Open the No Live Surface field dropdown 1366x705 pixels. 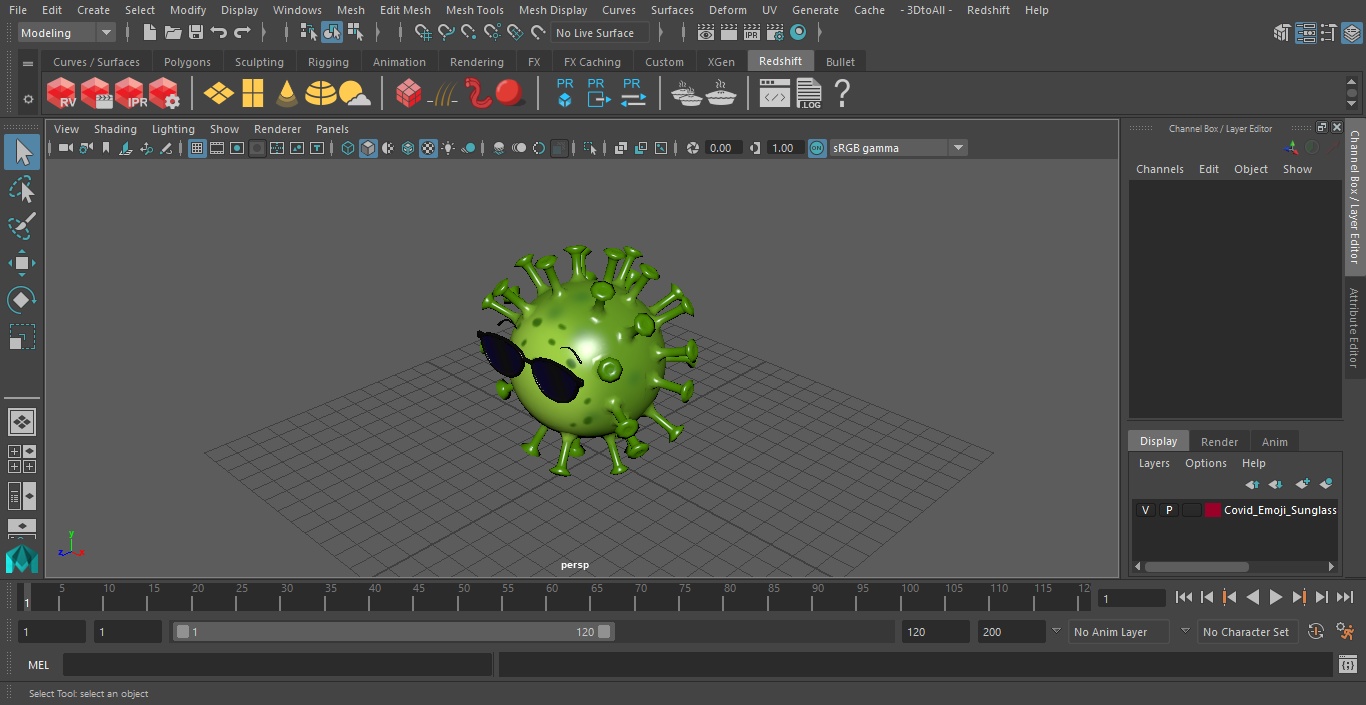point(601,33)
